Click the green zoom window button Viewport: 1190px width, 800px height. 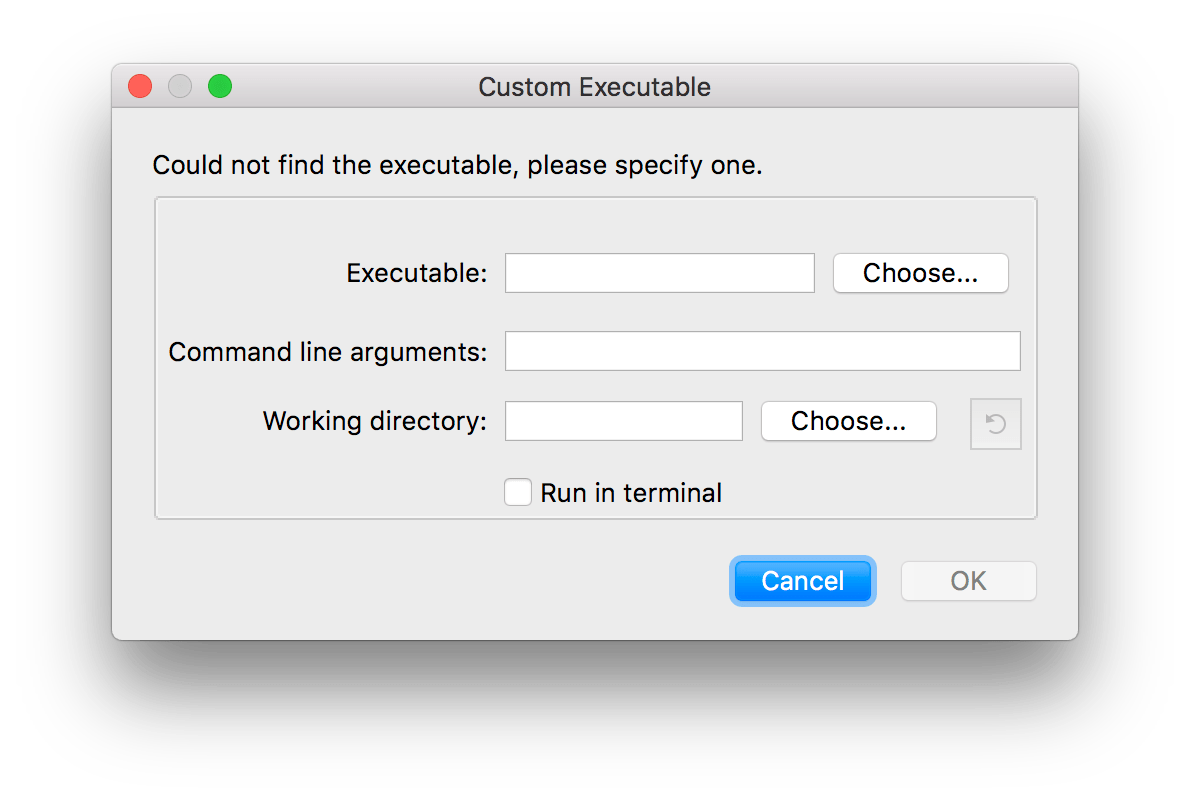(x=220, y=87)
